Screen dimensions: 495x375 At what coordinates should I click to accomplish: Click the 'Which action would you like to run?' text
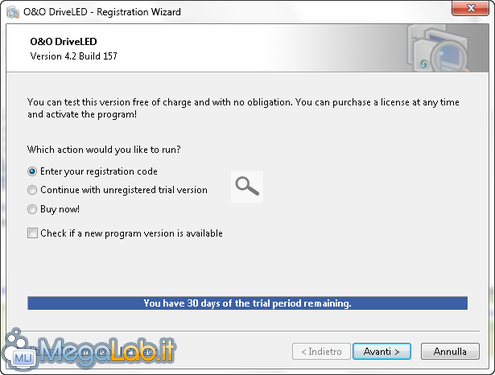click(x=104, y=150)
